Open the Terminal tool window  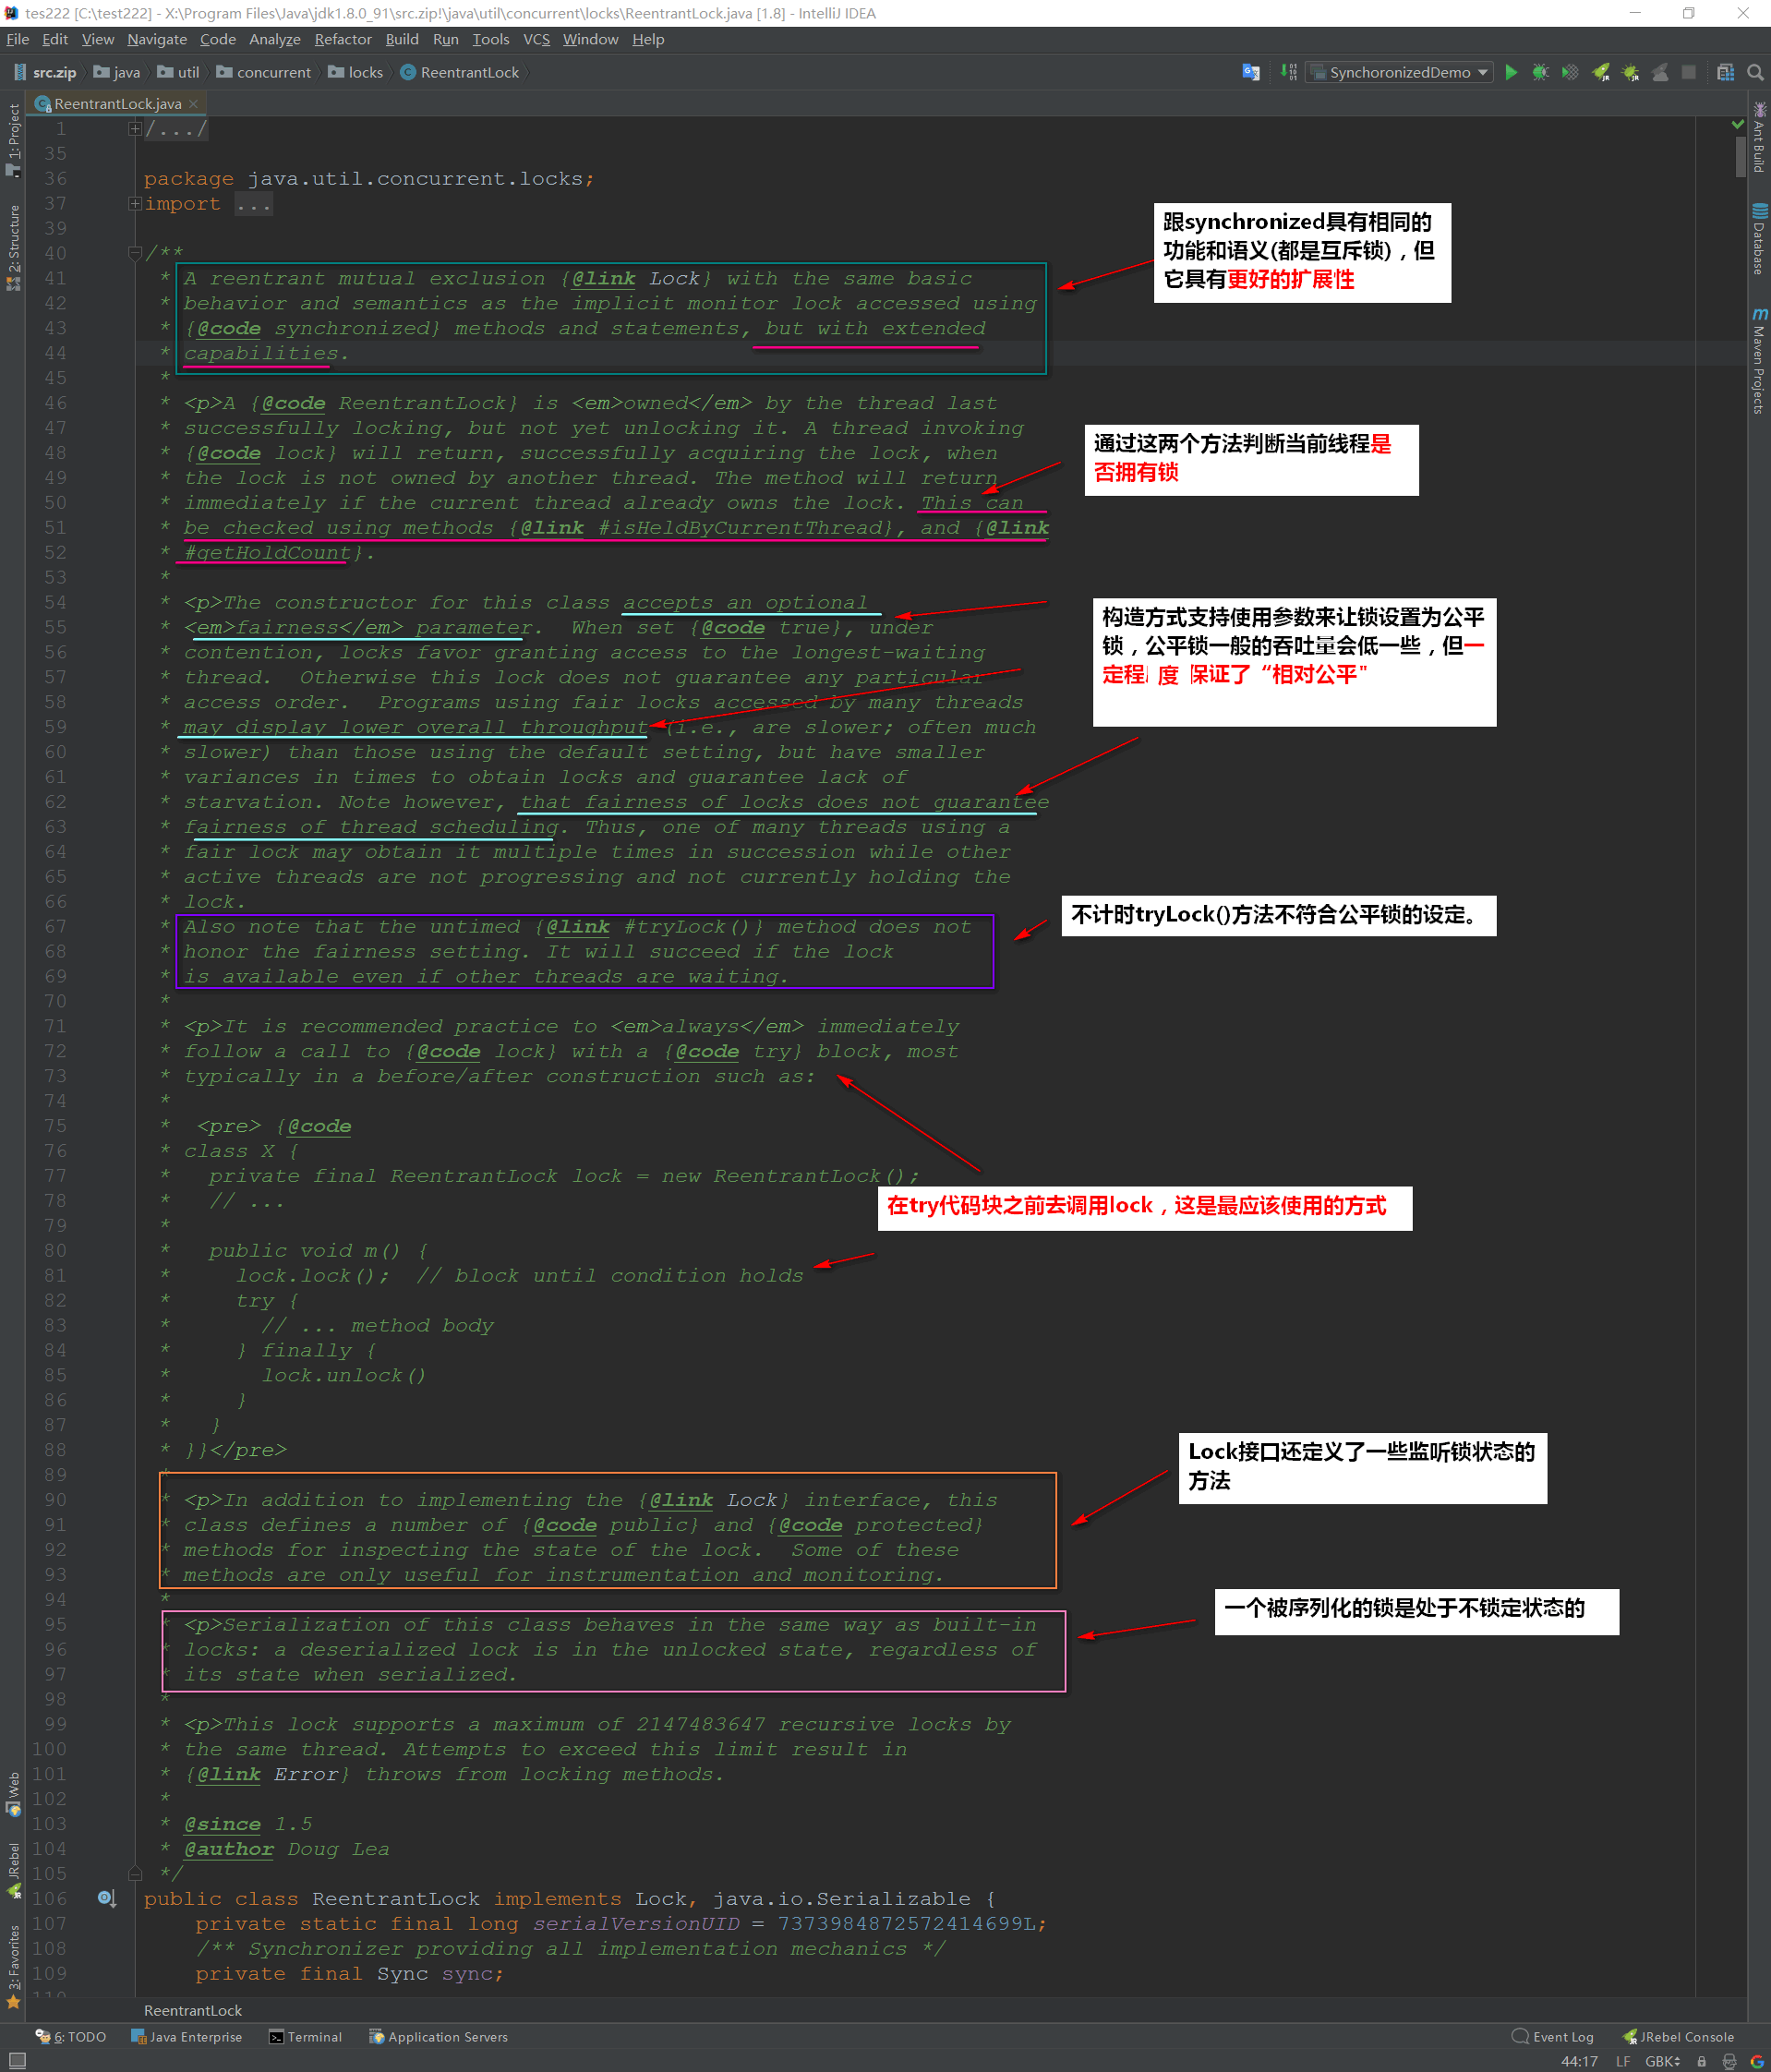[x=305, y=2036]
